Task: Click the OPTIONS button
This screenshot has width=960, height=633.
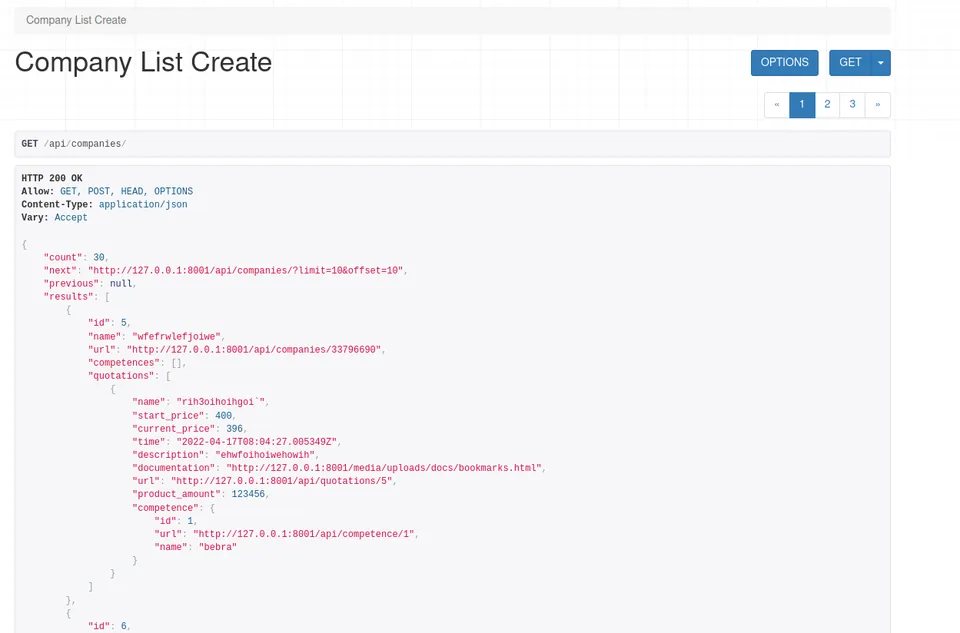Action: pos(784,63)
